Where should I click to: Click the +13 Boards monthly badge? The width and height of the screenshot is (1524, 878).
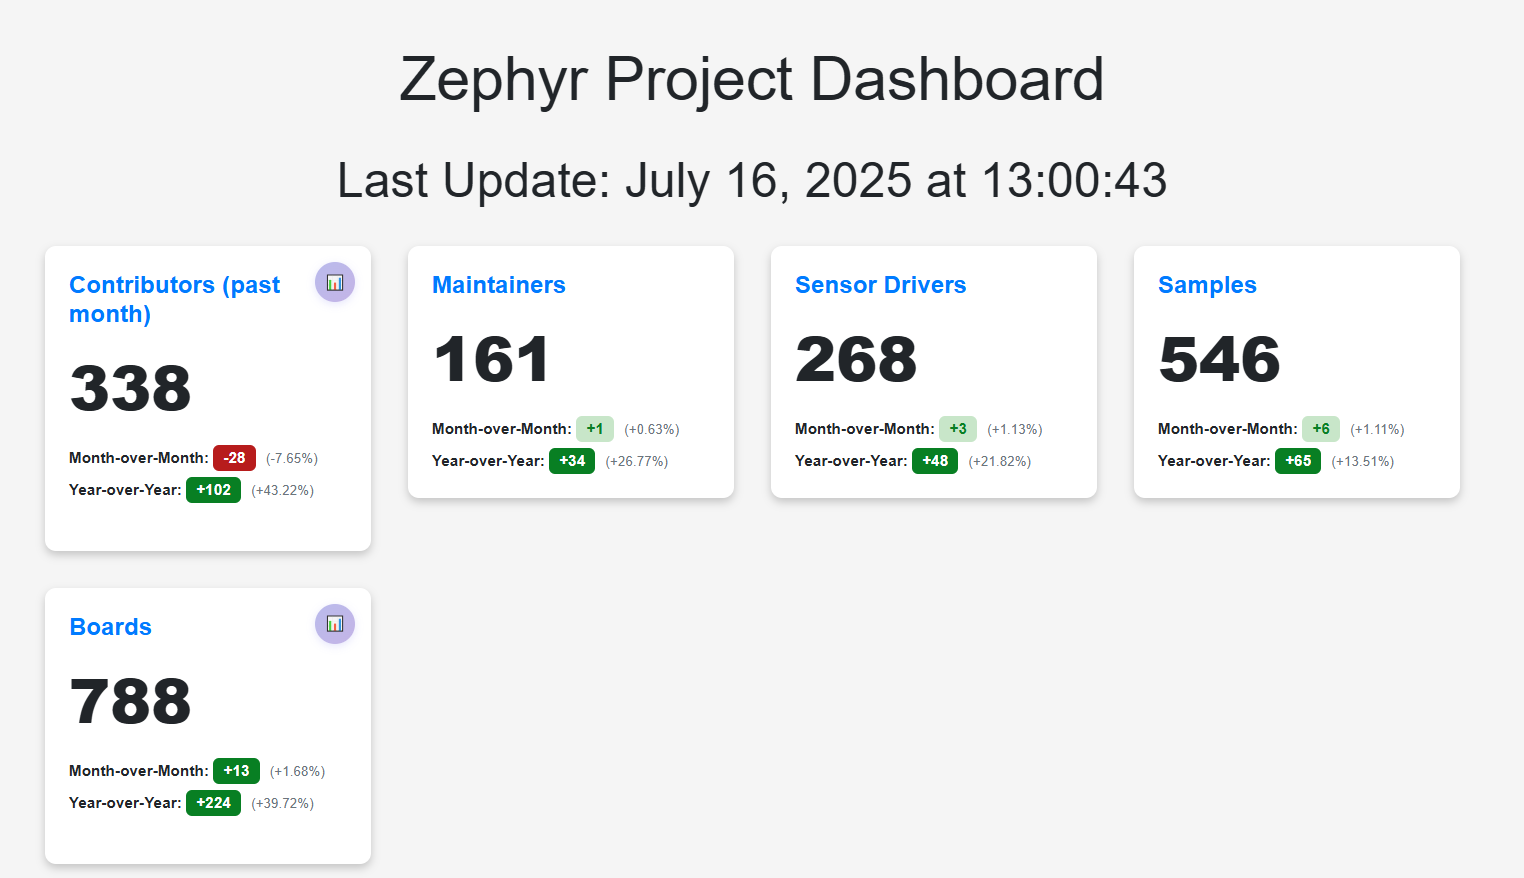coord(236,771)
